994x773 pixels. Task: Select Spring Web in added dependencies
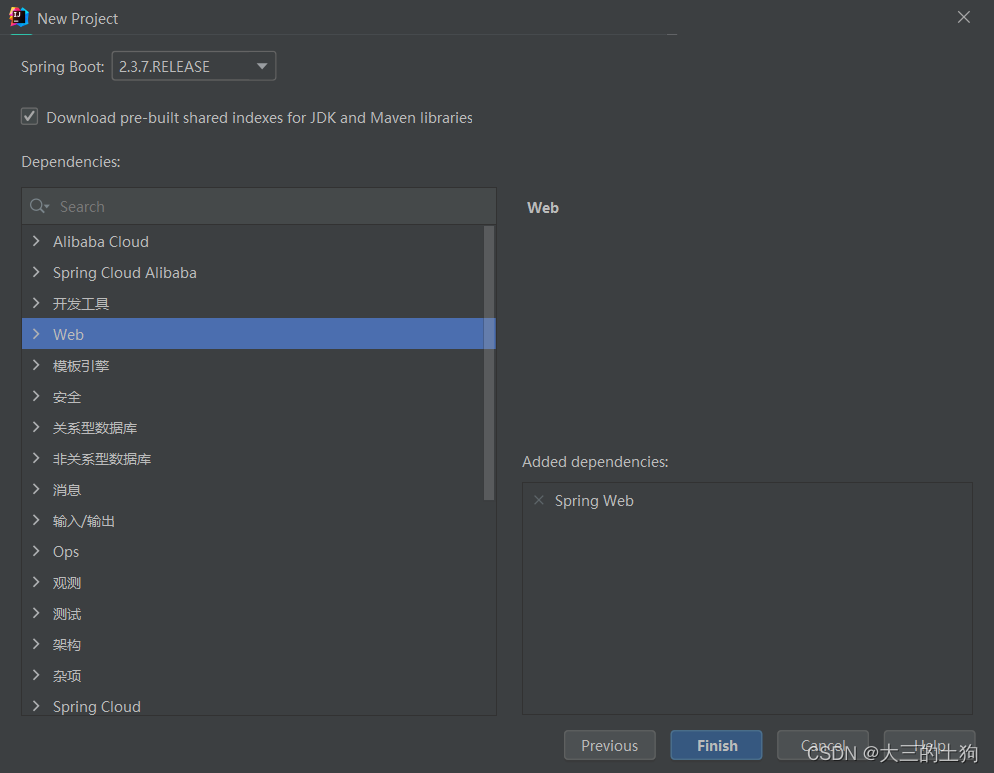pos(594,501)
